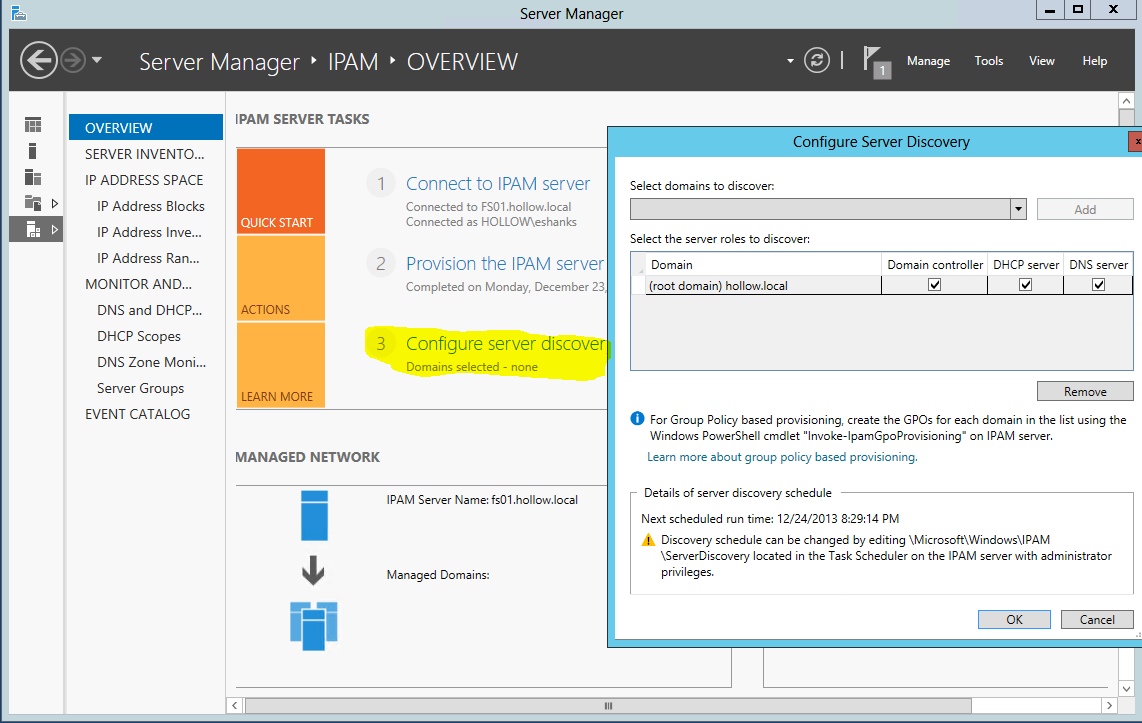Click the back navigation arrow
1142x723 pixels.
pyautogui.click(x=39, y=61)
